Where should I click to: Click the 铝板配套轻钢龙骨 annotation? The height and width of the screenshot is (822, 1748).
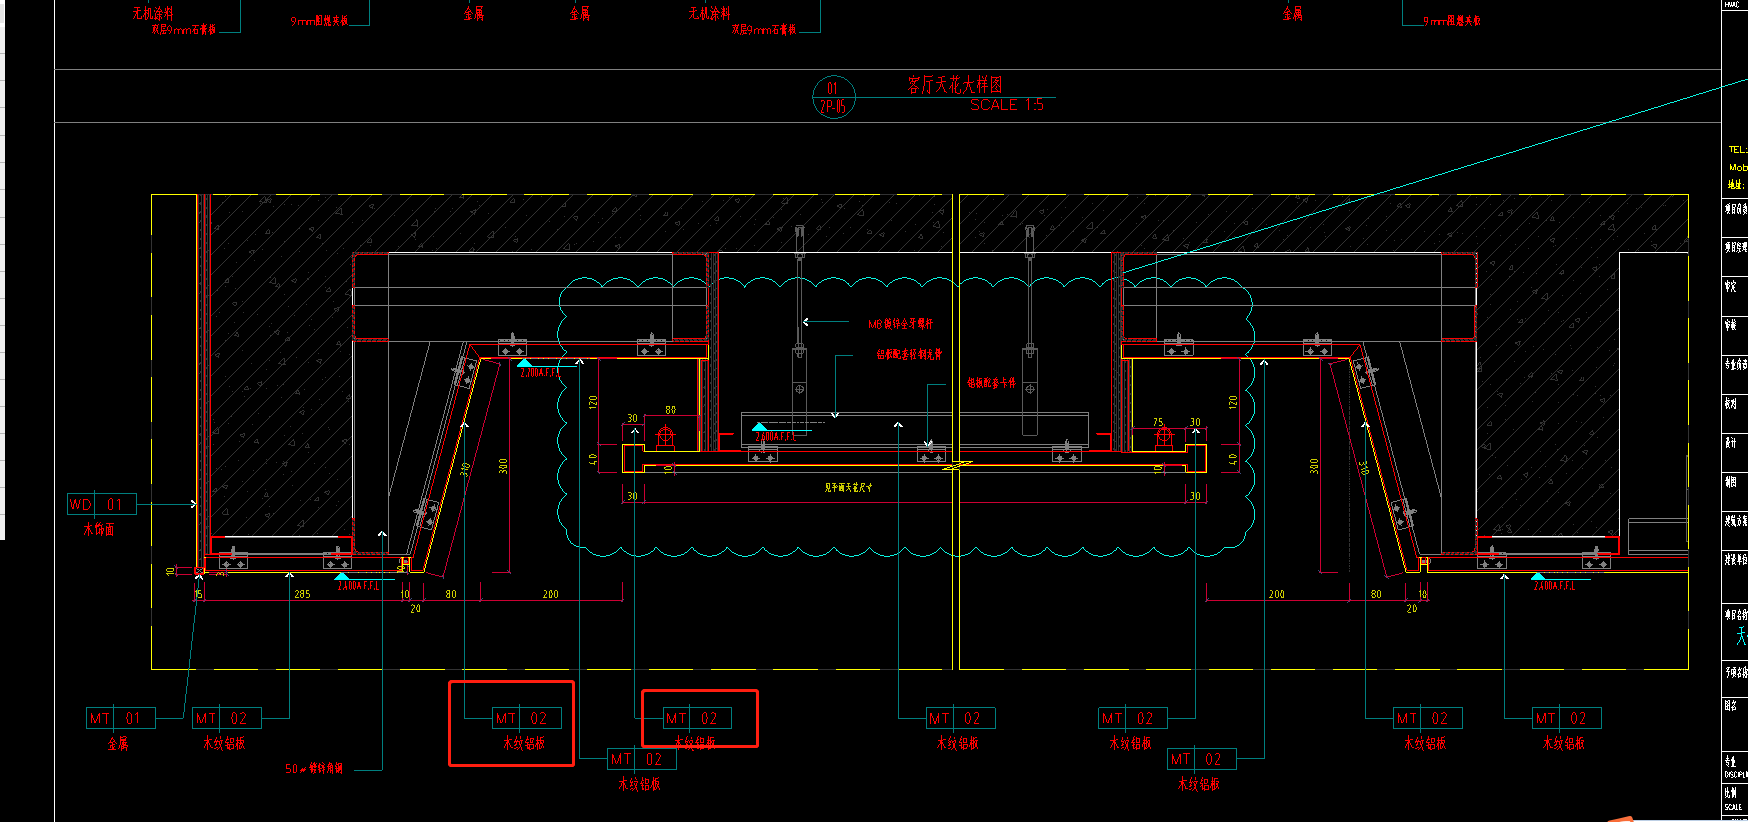tap(909, 354)
